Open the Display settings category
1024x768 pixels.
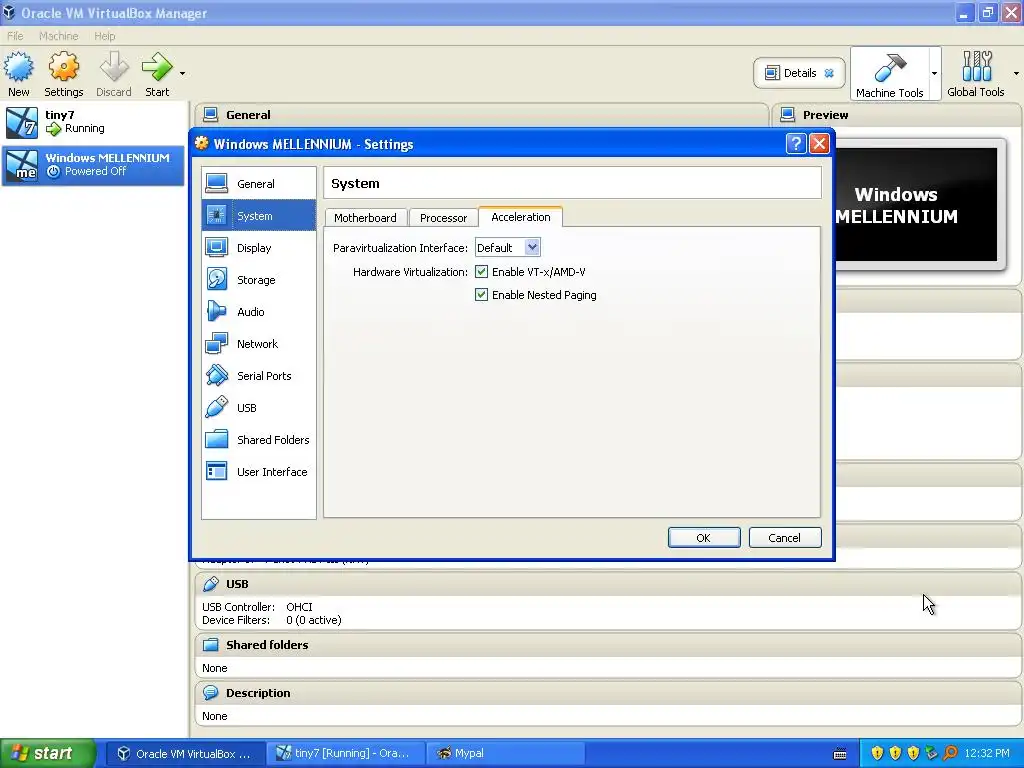[259, 248]
